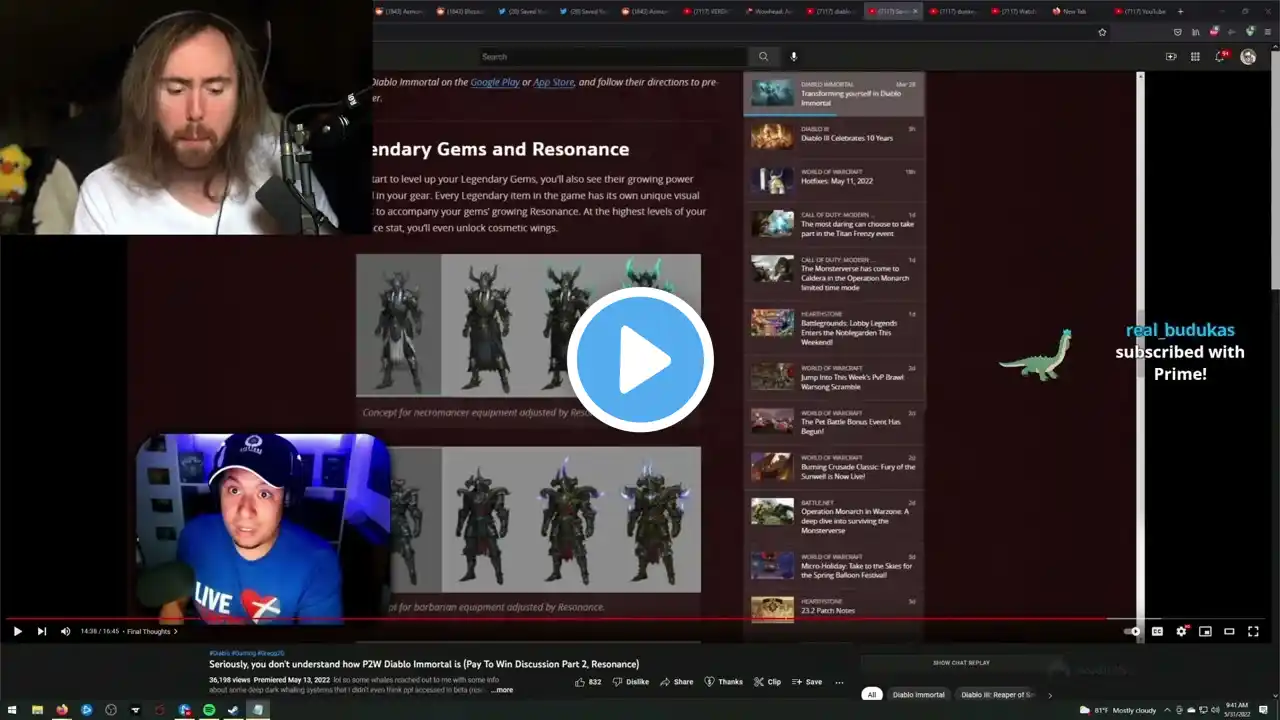Mute the video volume

pyautogui.click(x=65, y=631)
